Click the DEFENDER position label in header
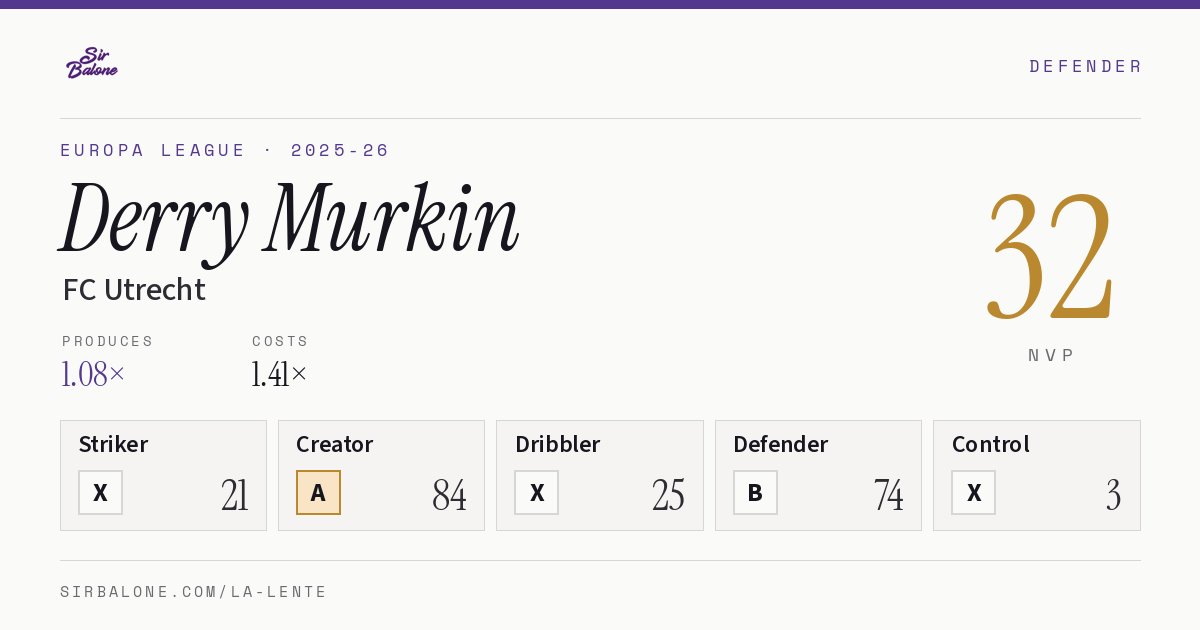The width and height of the screenshot is (1200, 630). tap(1085, 66)
